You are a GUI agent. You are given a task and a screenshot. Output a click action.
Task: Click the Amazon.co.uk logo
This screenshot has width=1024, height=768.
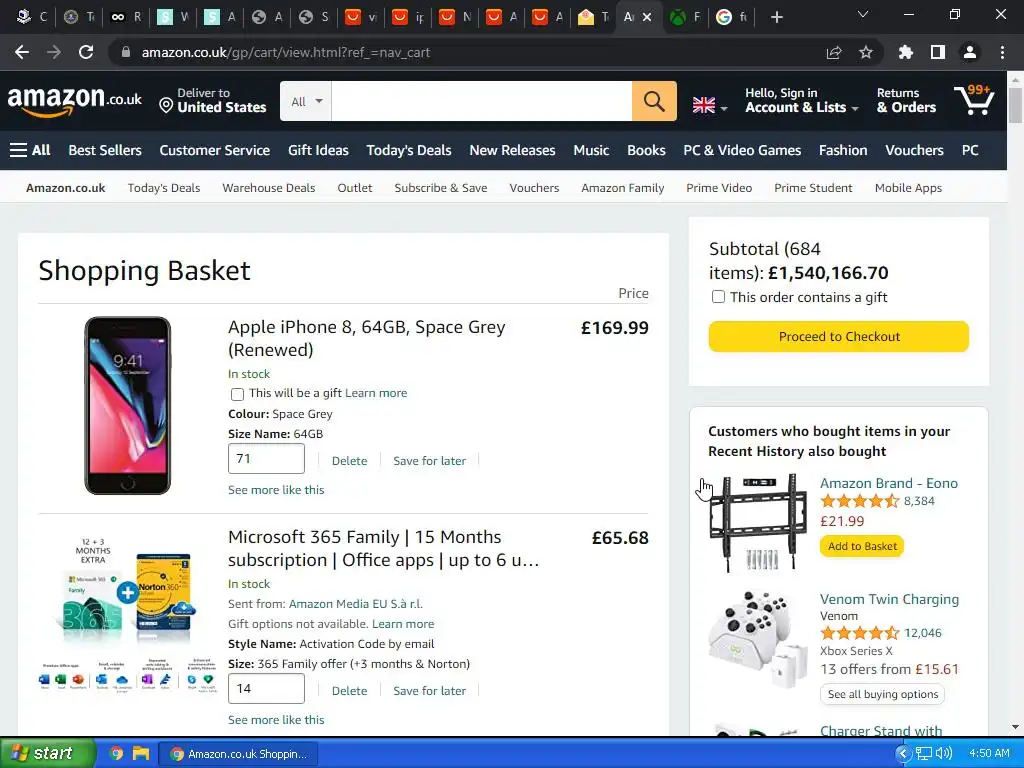click(x=74, y=101)
